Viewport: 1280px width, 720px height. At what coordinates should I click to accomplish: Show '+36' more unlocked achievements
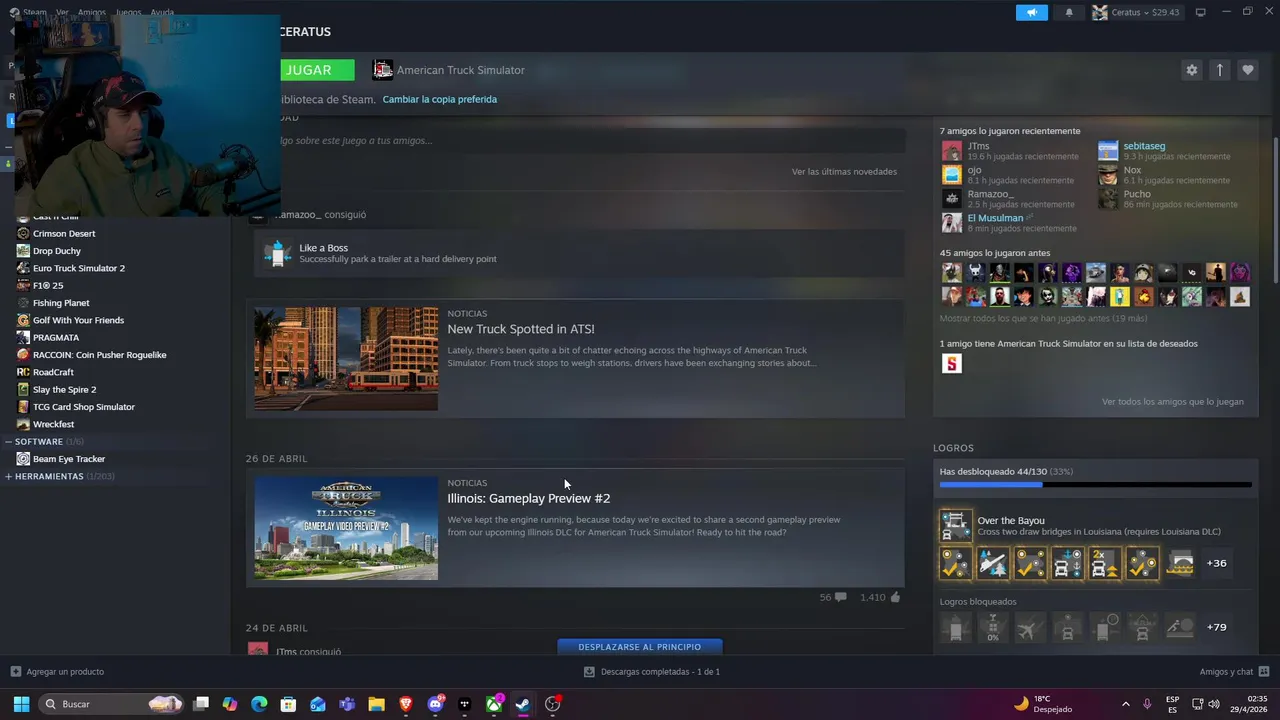(1216, 563)
